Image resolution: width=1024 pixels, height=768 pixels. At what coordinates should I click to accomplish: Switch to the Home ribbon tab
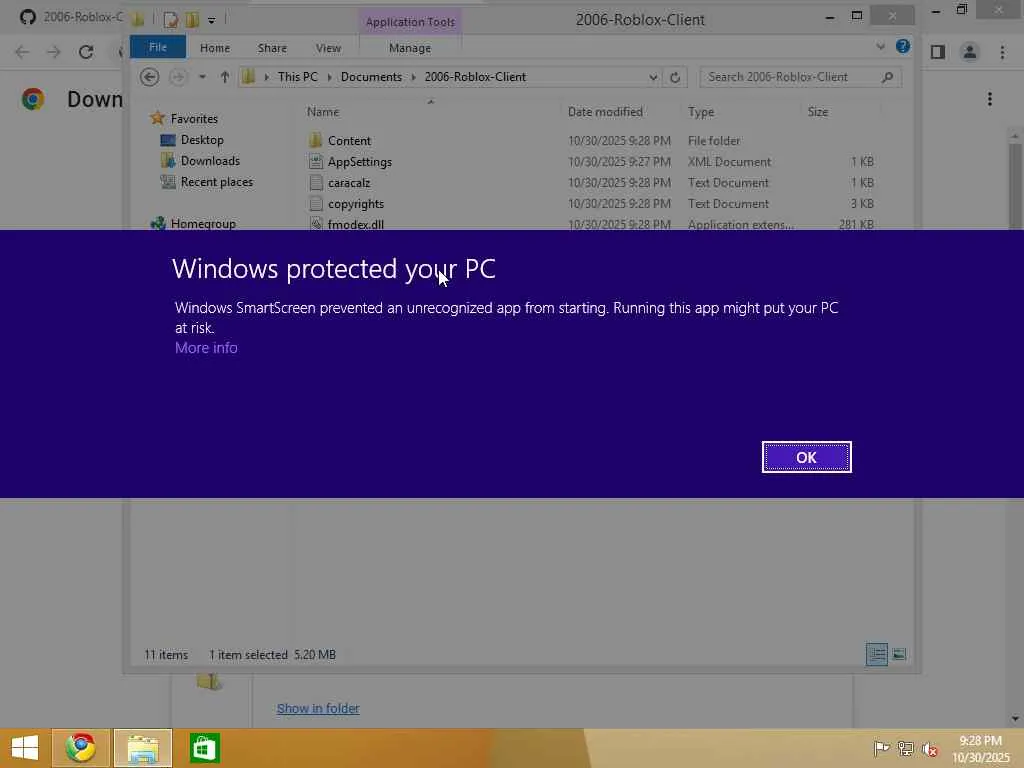point(215,48)
